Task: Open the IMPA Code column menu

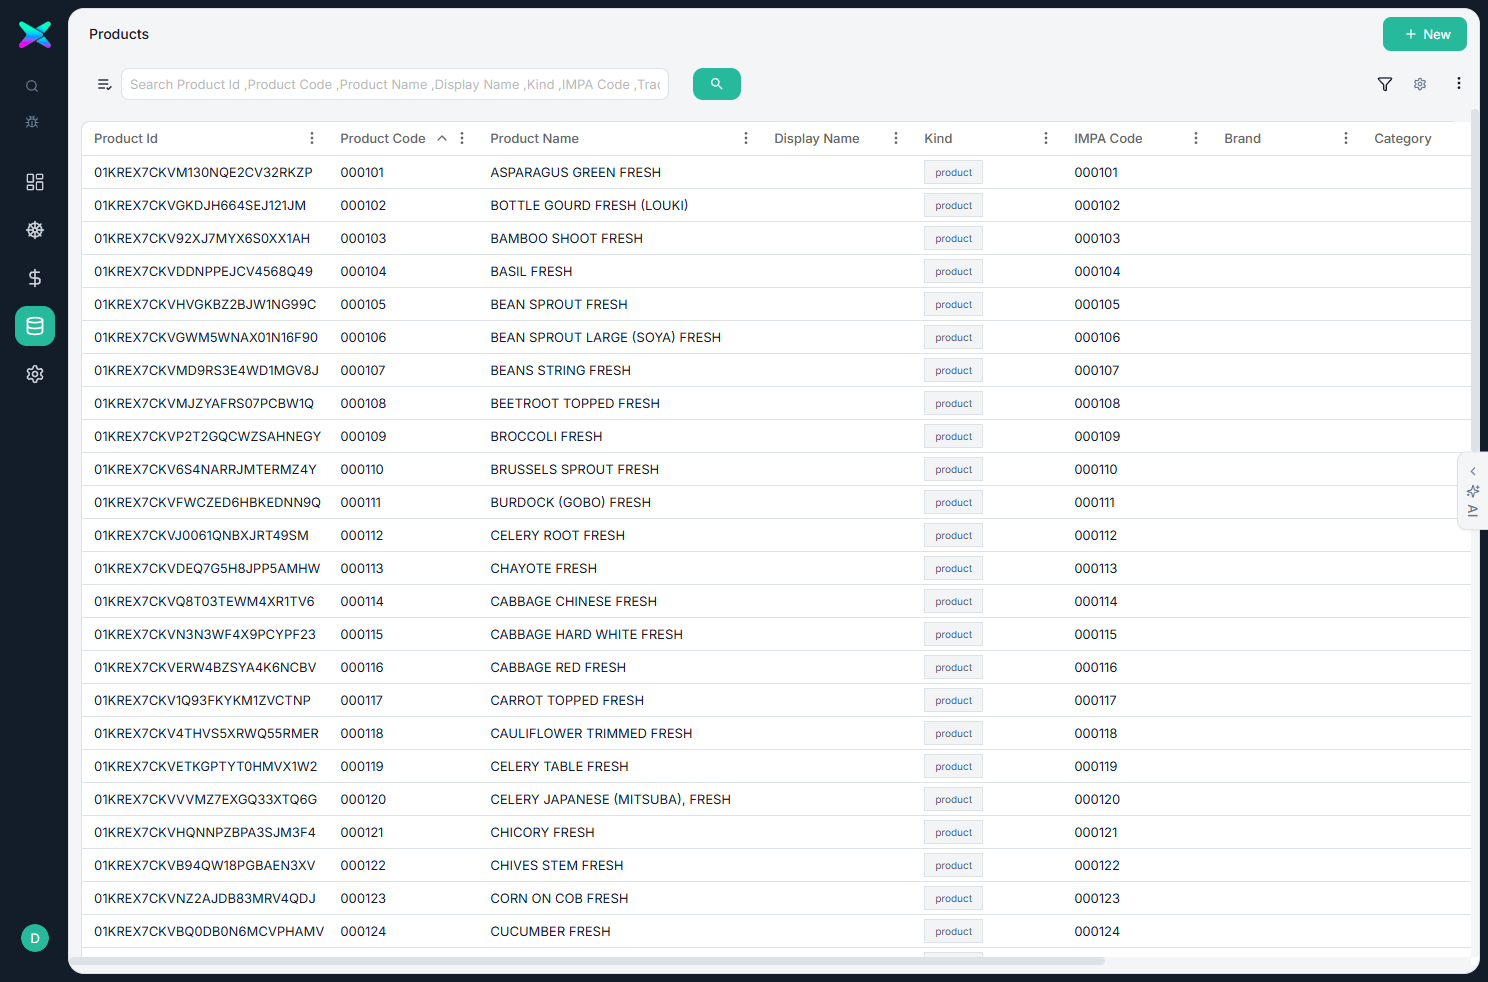Action: (x=1196, y=138)
